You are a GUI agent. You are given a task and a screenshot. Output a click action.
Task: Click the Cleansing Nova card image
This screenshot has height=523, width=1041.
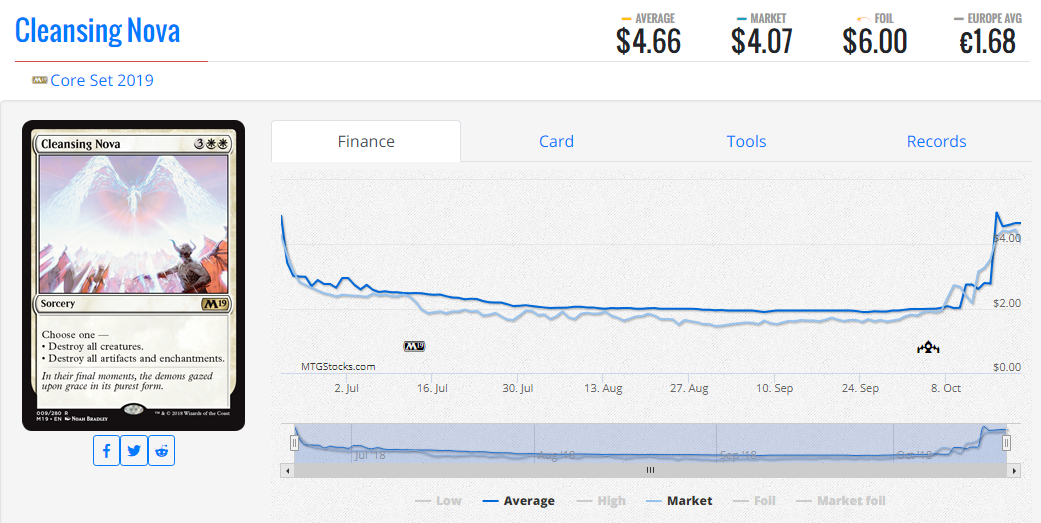click(133, 275)
